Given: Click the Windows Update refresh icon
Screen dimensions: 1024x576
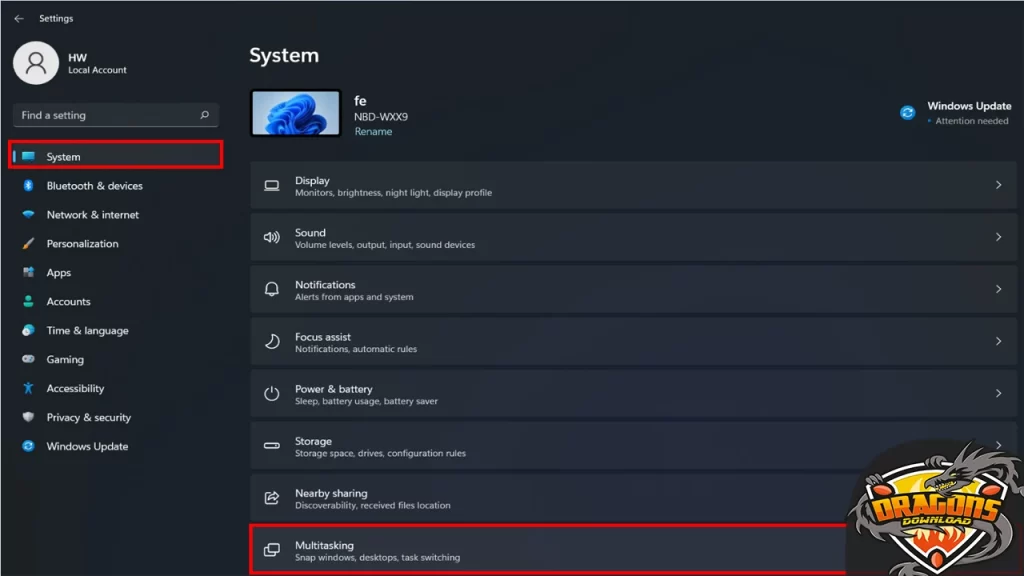Looking at the screenshot, I should (x=907, y=113).
